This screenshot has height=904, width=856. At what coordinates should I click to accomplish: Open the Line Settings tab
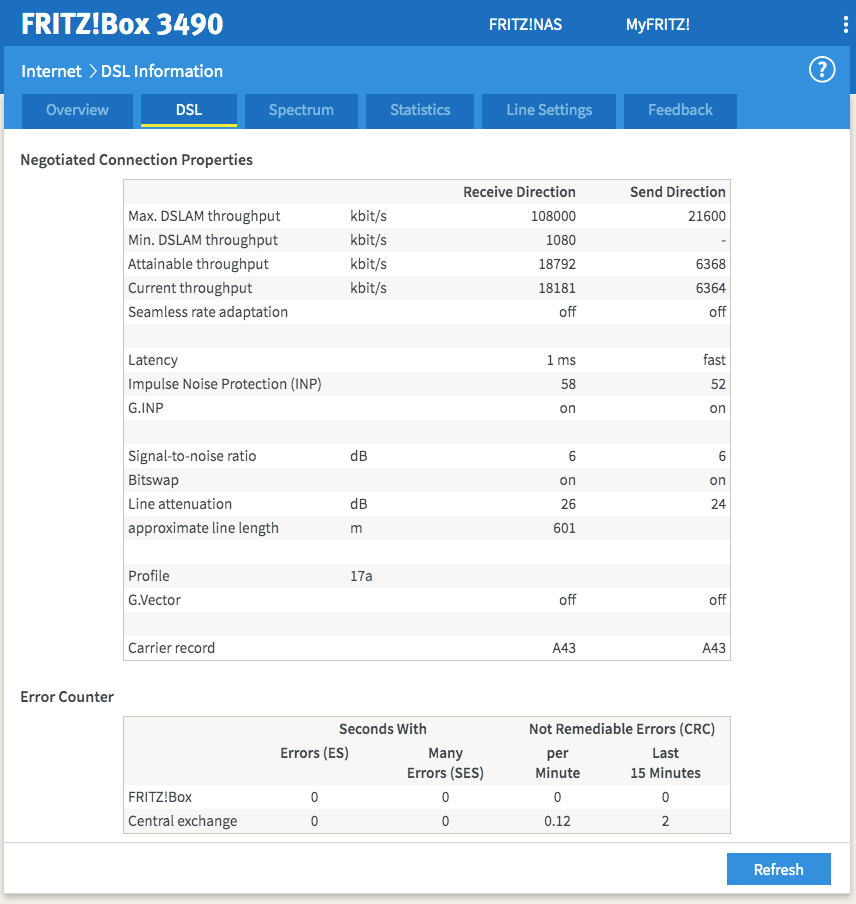(x=549, y=110)
